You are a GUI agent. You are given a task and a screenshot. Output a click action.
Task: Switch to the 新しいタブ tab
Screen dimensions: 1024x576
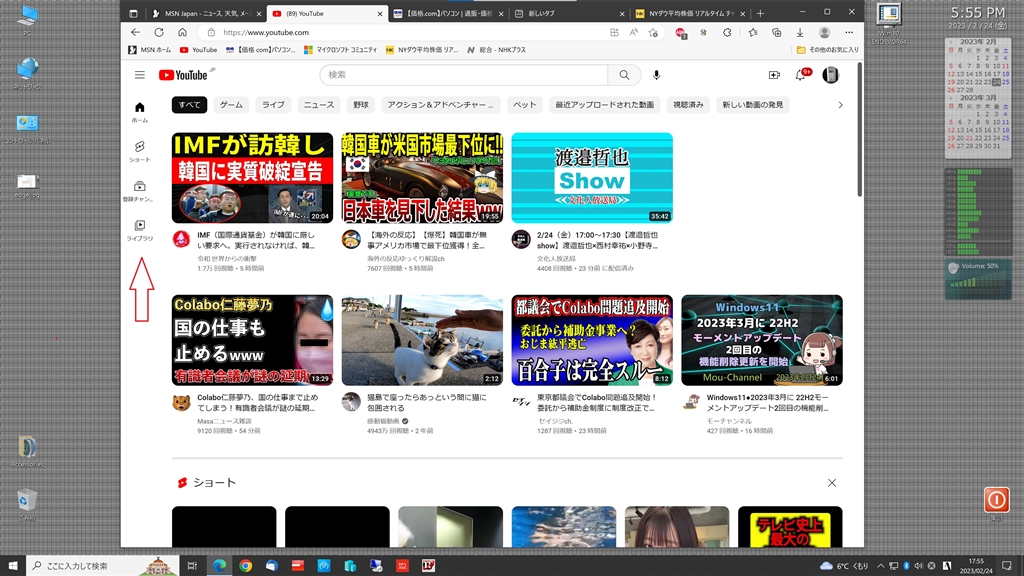[x=568, y=13]
